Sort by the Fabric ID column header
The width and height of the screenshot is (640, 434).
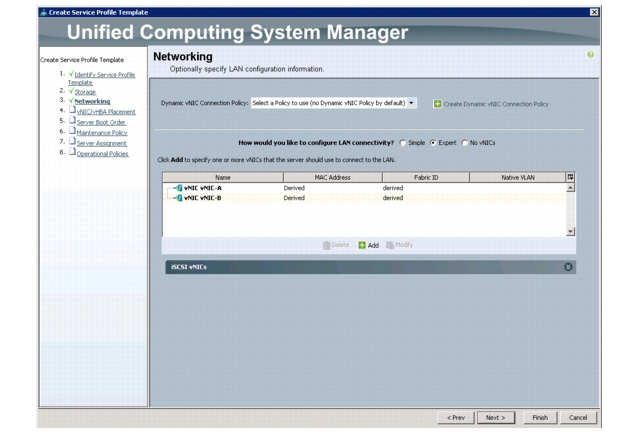(426, 177)
